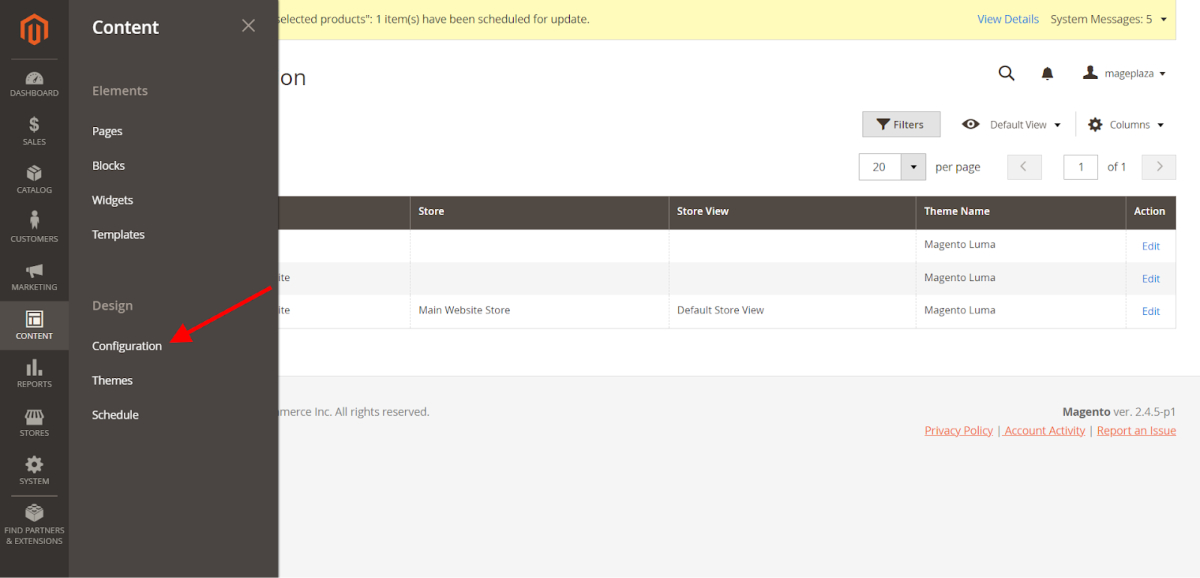Screen dimensions: 1200x578
Task: Open the notifications bell
Action: click(x=1047, y=73)
